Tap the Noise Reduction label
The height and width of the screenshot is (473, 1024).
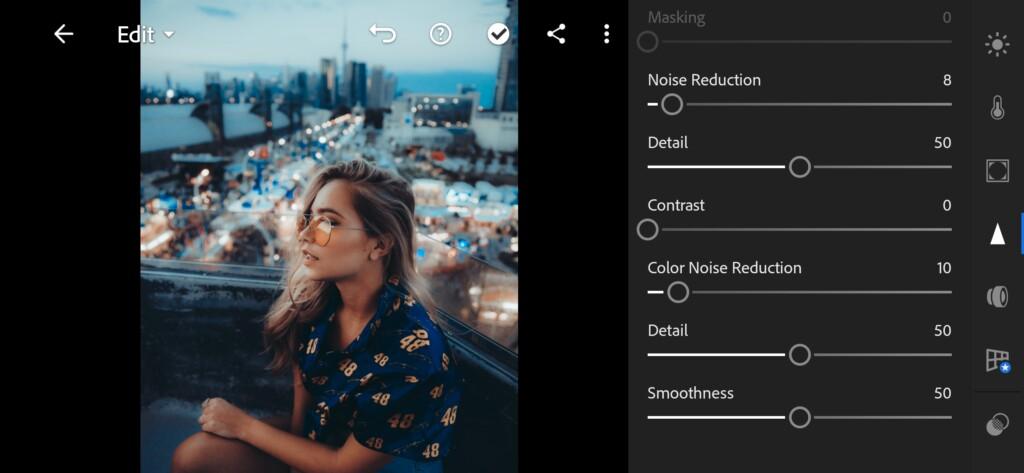click(x=704, y=80)
